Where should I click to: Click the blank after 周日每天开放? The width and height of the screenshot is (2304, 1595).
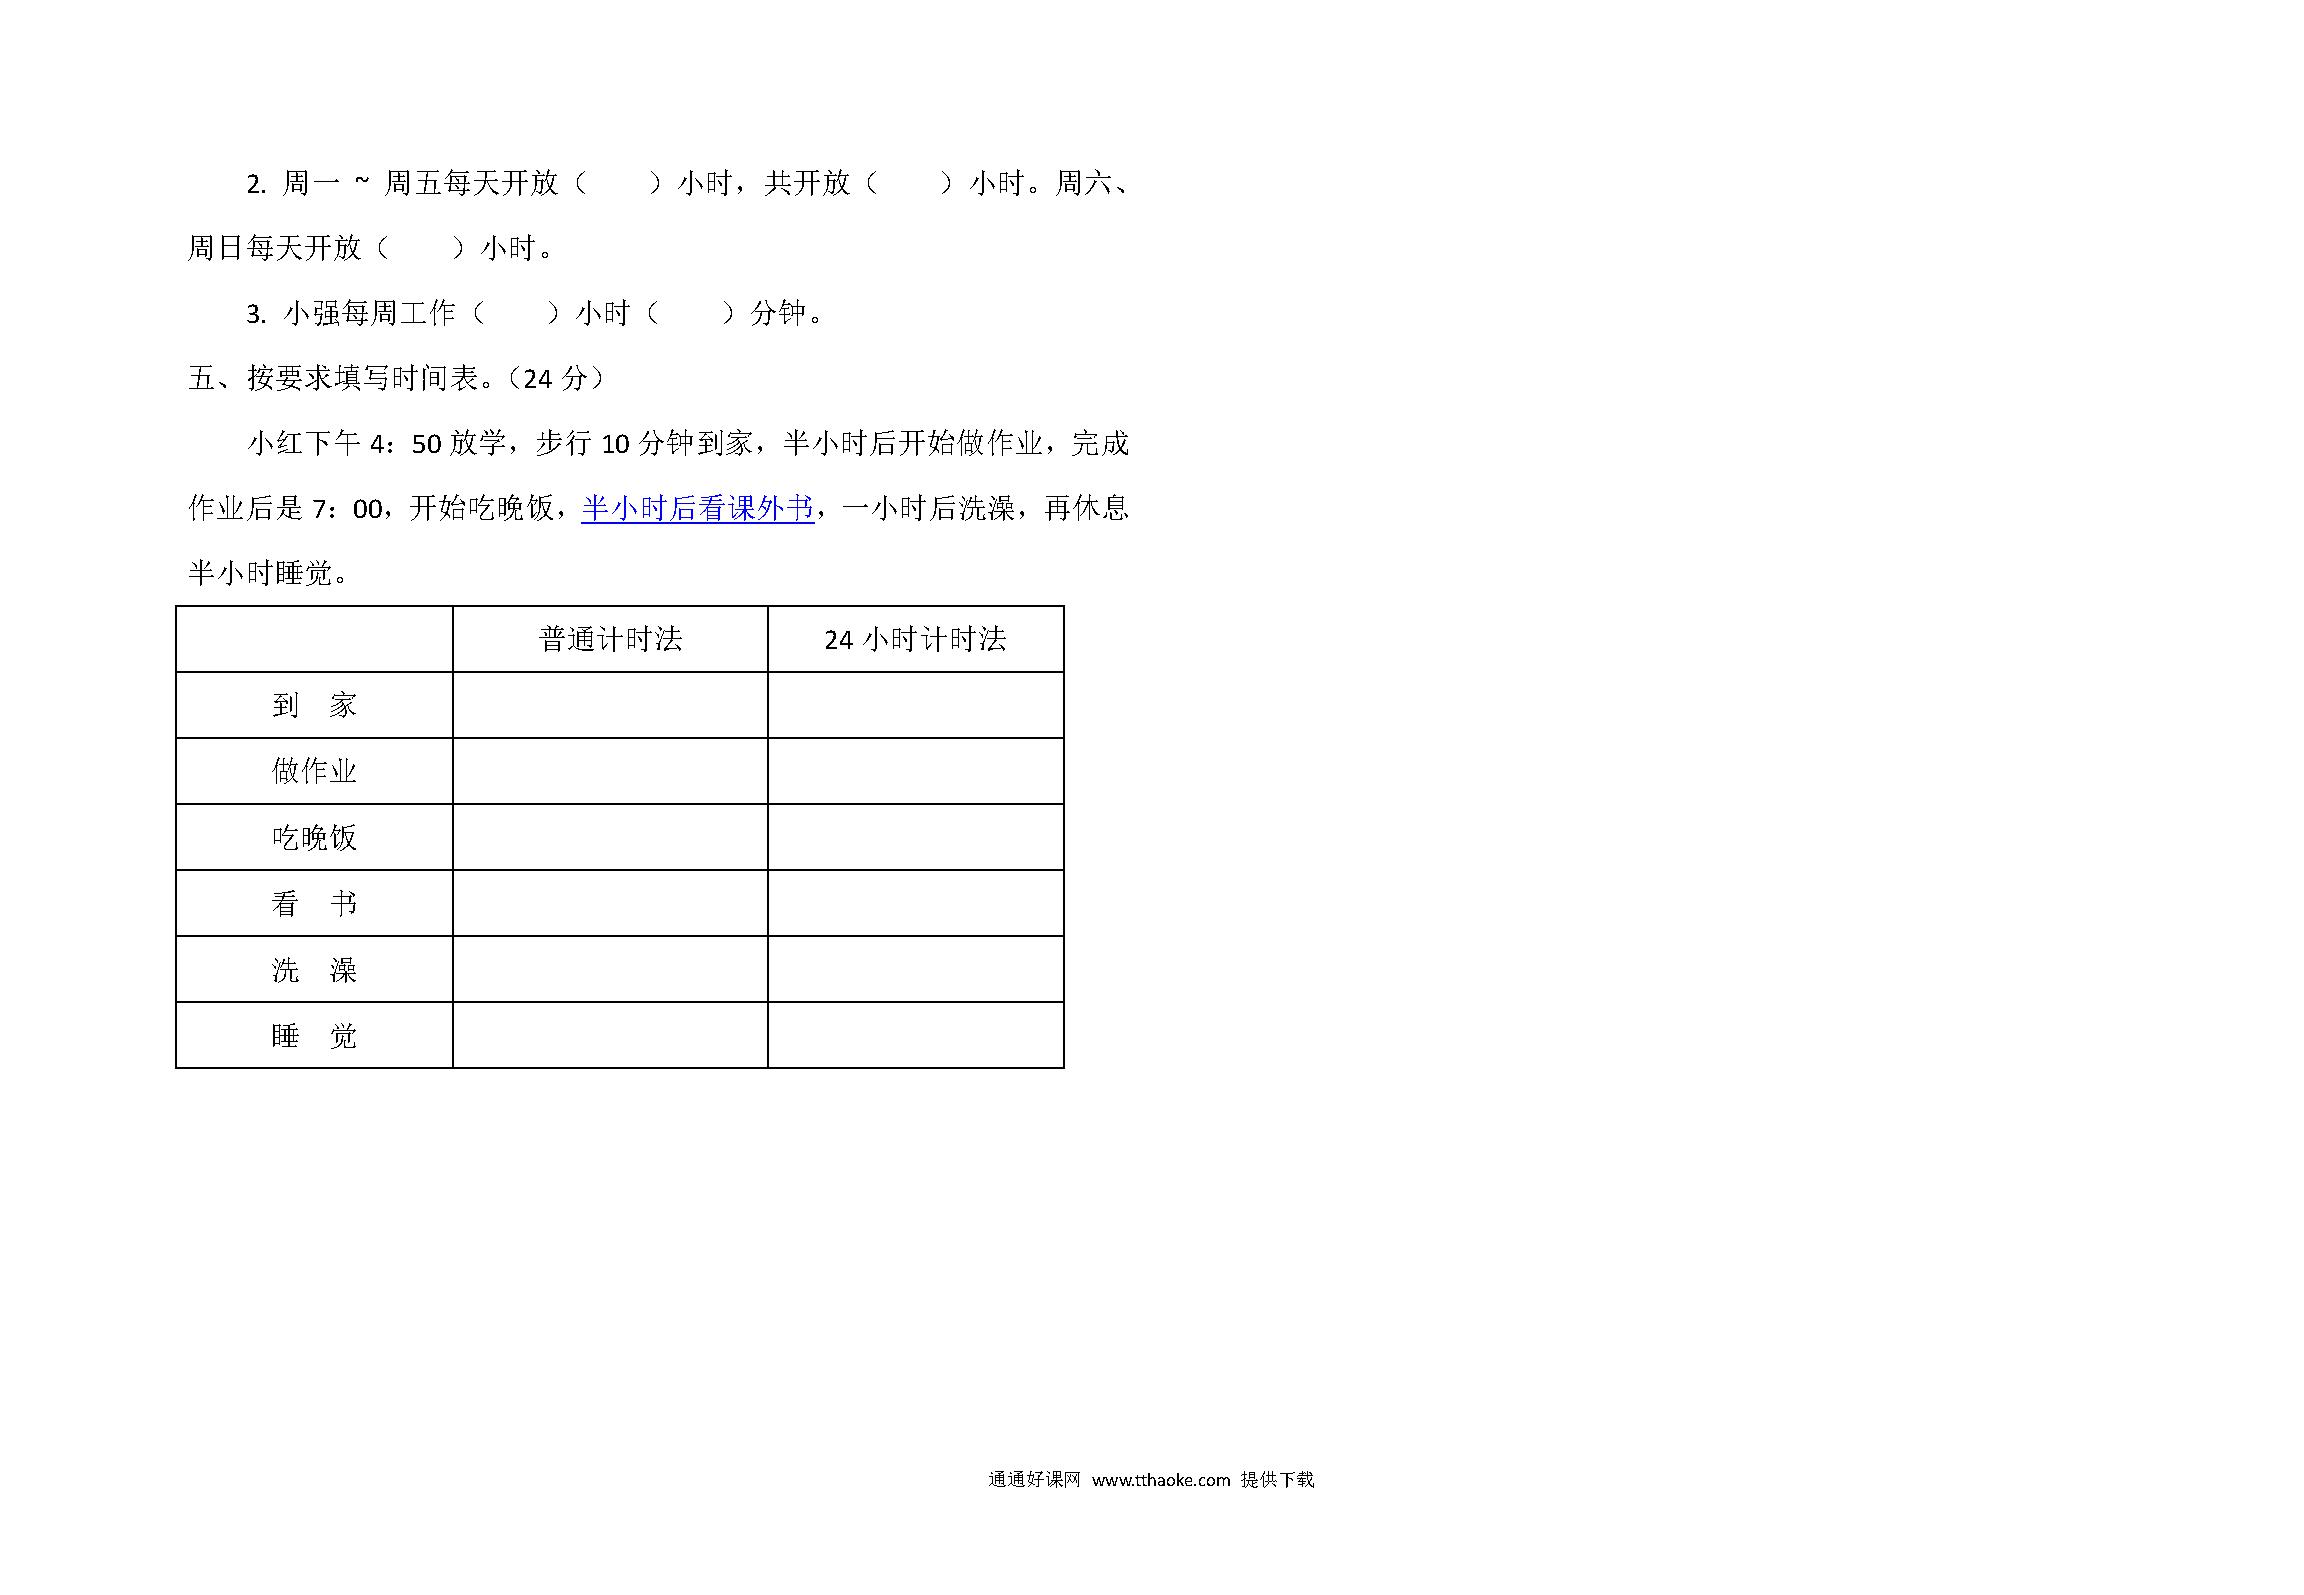[421, 248]
